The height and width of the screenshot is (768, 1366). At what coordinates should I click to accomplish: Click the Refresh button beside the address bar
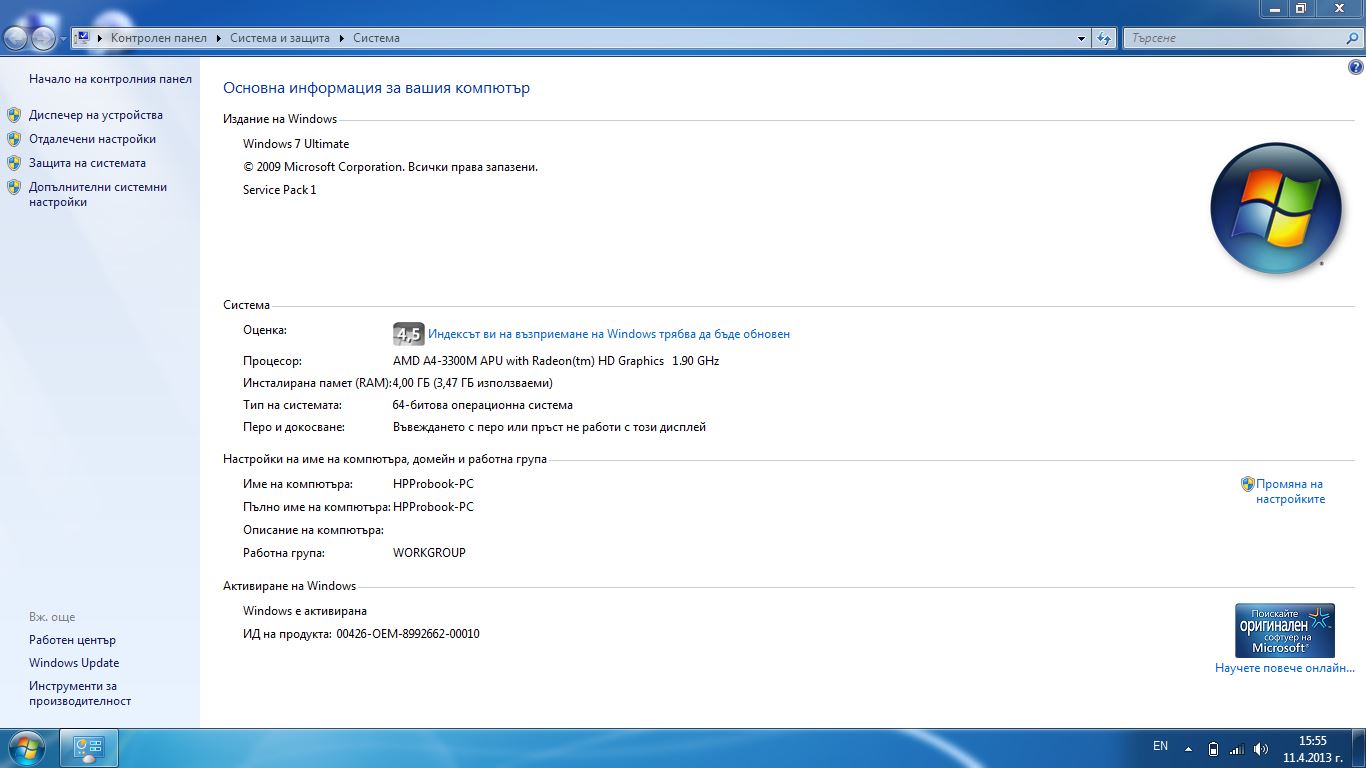(1104, 38)
